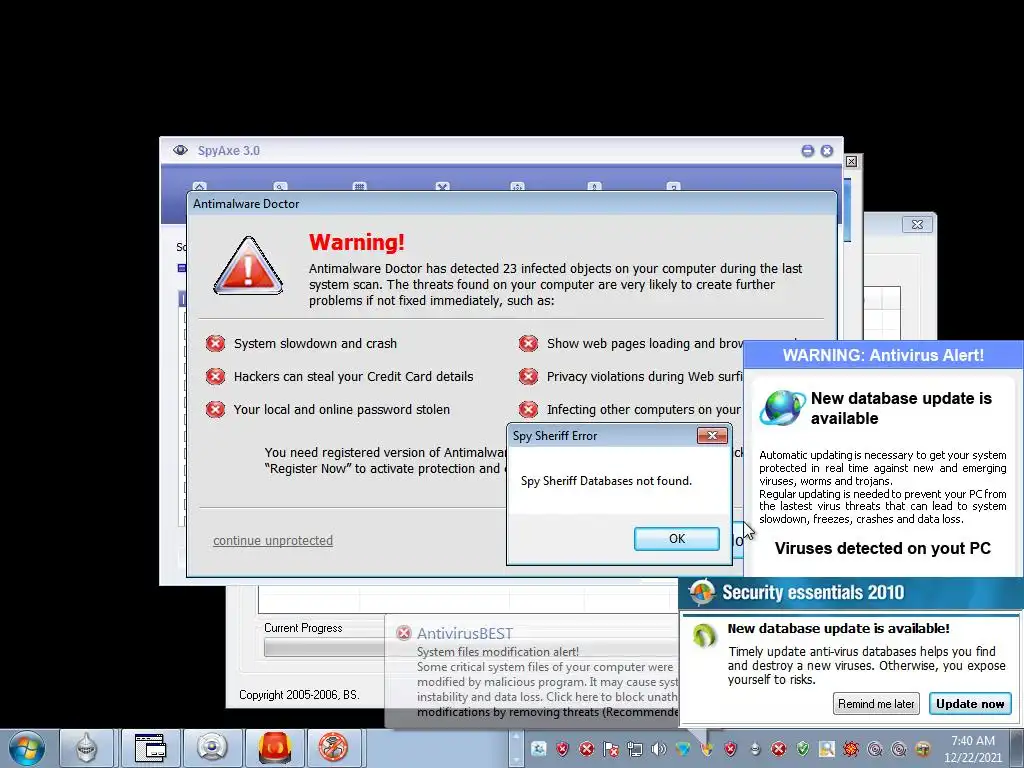Click the gear-window icon at tray start

[539, 749]
